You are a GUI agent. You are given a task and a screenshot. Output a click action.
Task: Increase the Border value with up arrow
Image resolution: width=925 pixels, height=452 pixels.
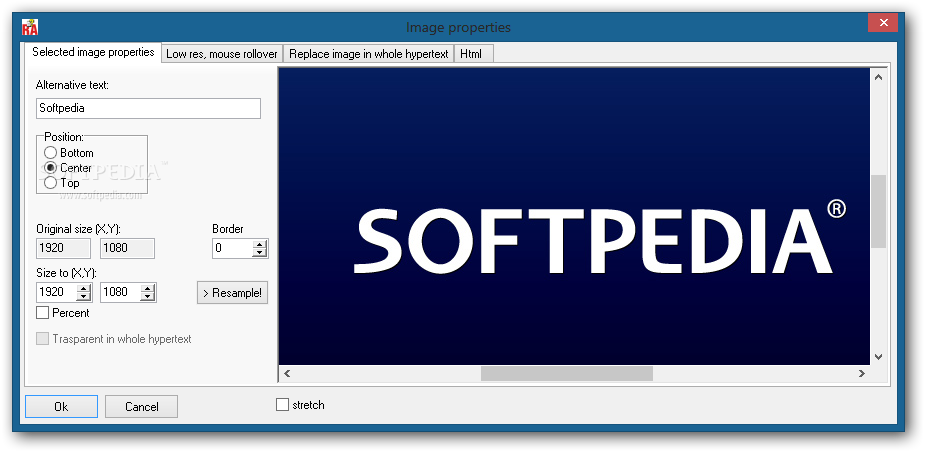260,244
